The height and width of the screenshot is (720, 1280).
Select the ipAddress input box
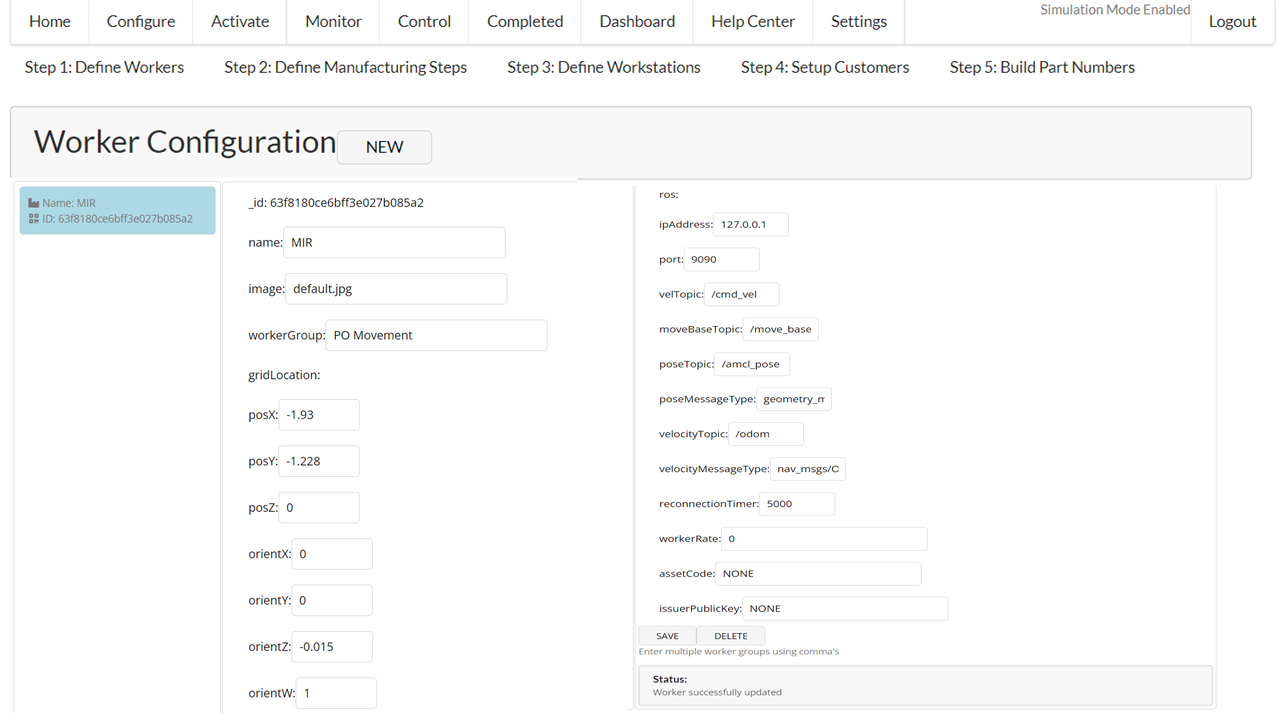pyautogui.click(x=751, y=225)
